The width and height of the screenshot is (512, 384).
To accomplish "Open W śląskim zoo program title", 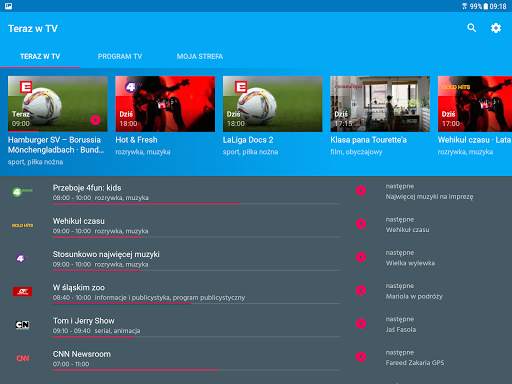I will [x=79, y=287].
